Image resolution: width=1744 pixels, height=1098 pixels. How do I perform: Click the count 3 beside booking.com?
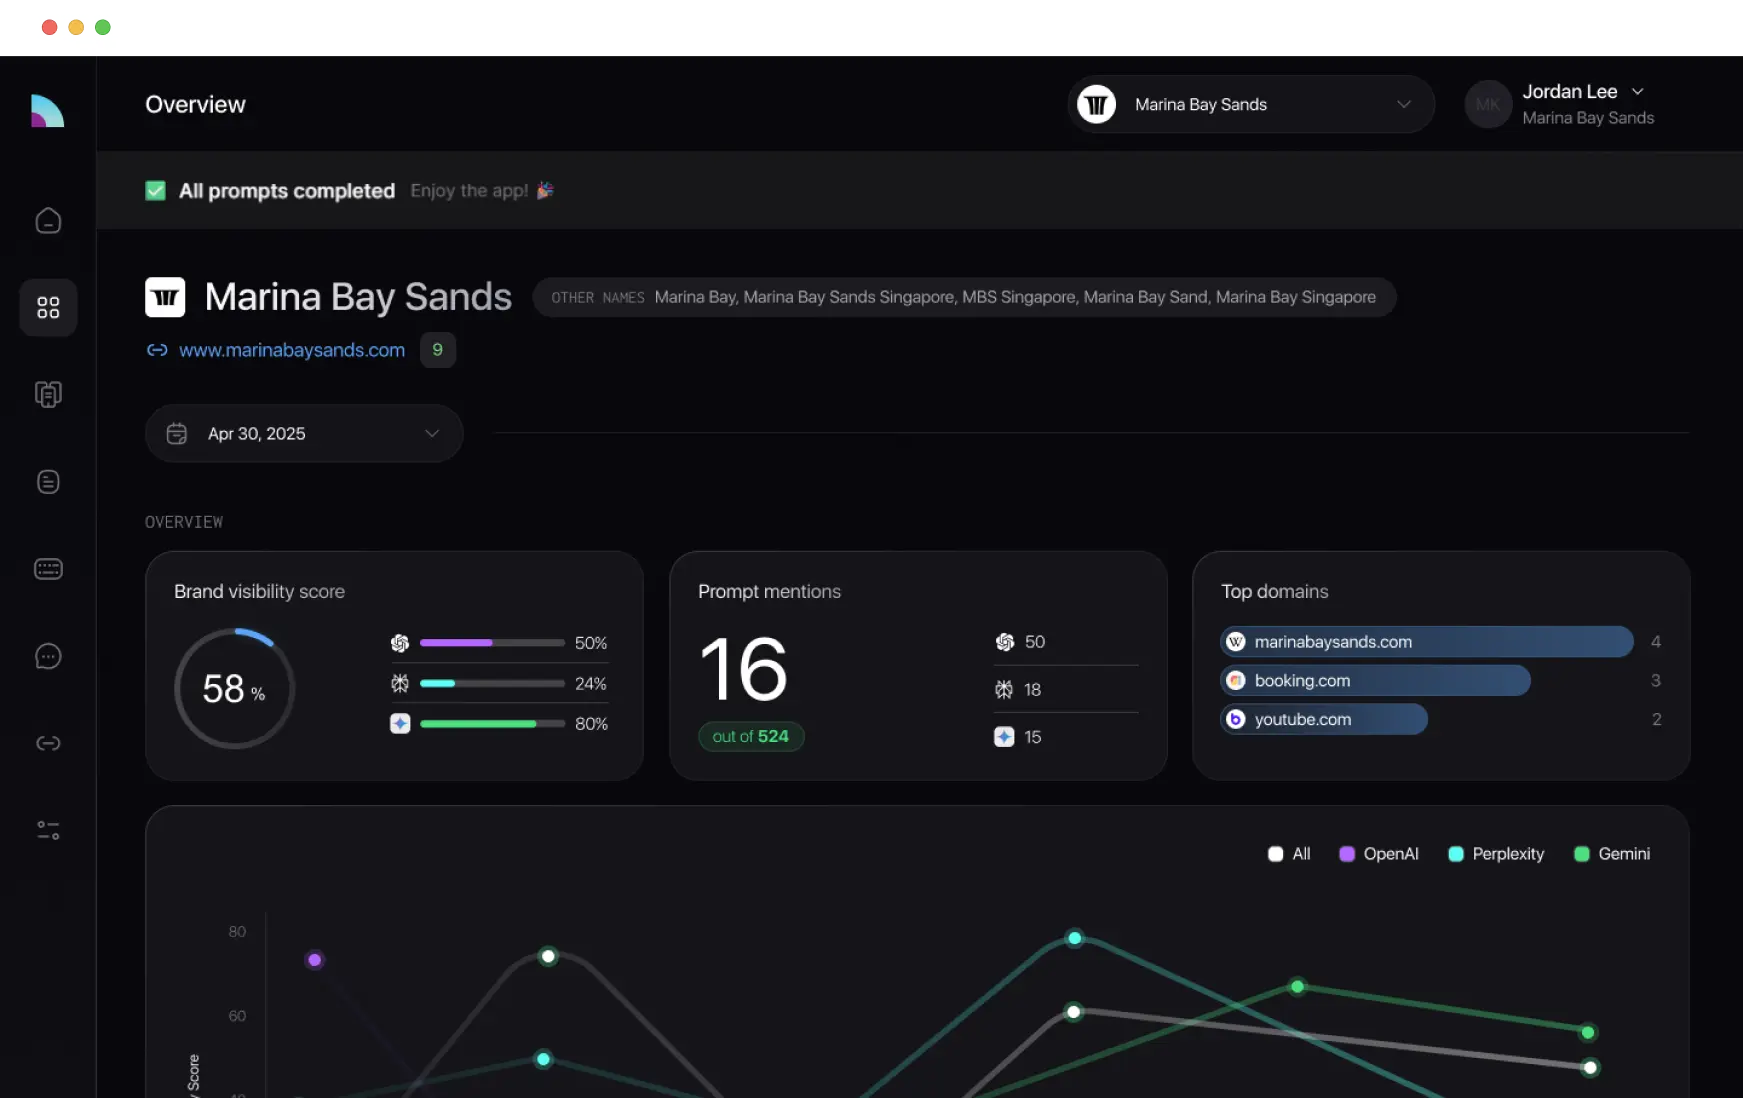pos(1656,681)
